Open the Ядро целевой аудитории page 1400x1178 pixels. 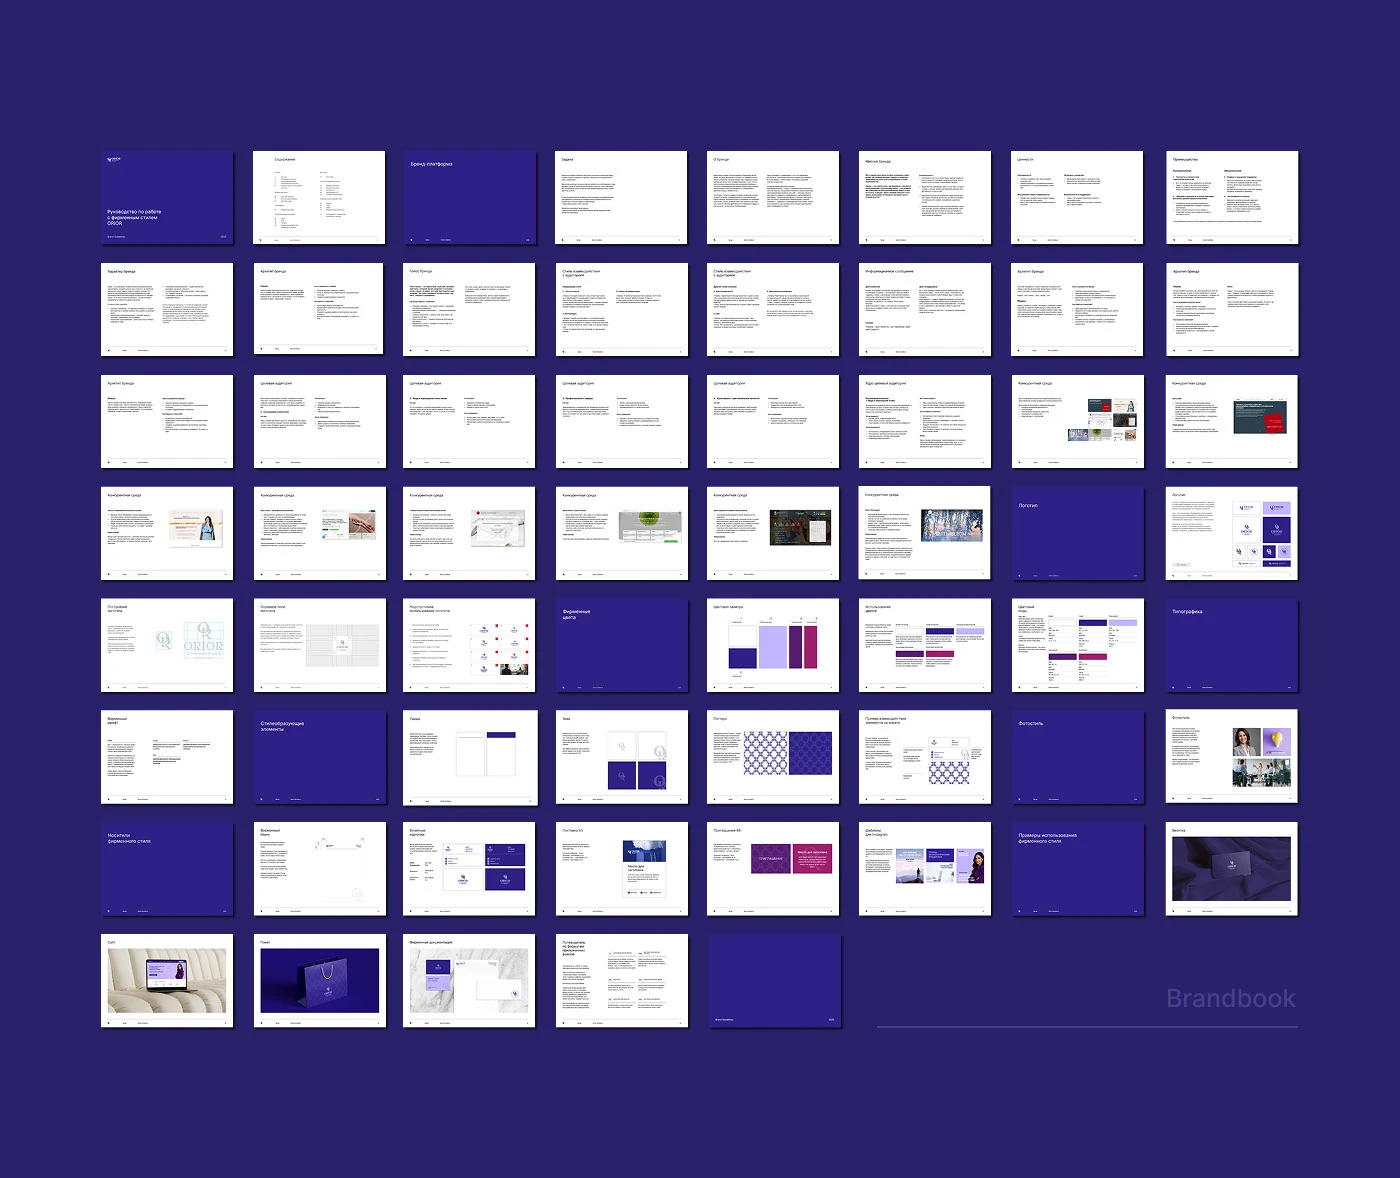coord(925,421)
